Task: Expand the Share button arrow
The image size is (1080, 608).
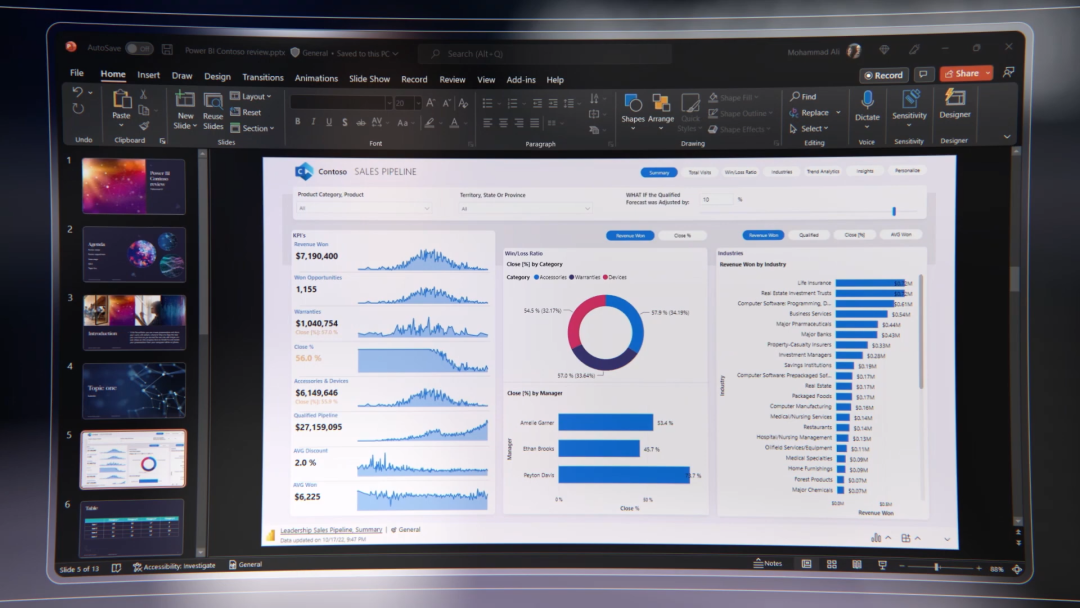Action: coord(988,73)
